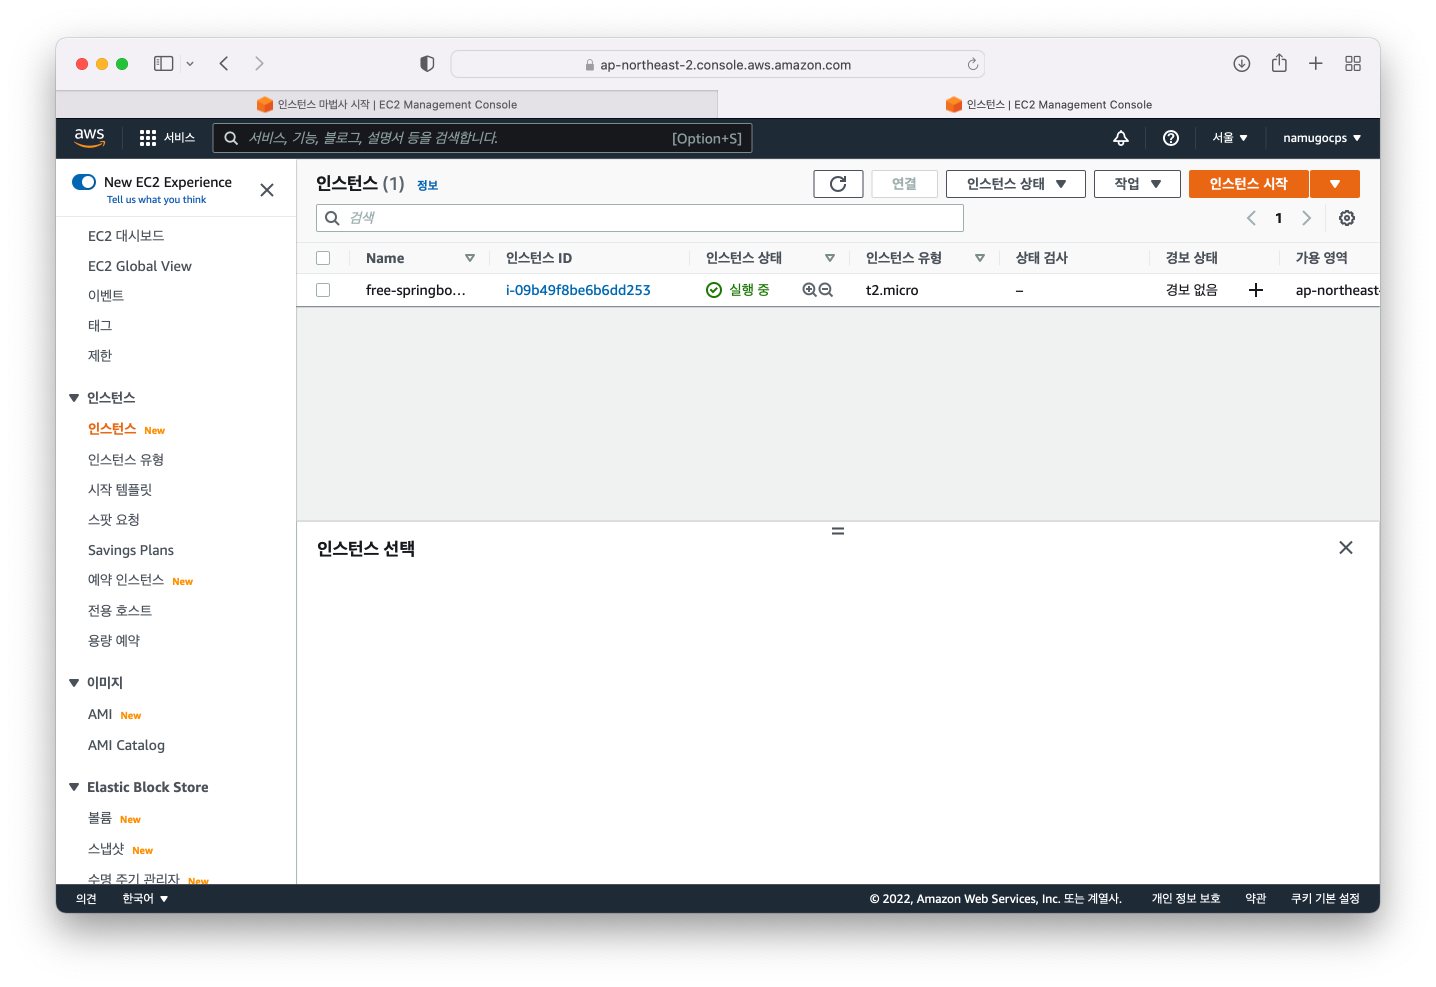
Task: Reload the page from the address bar
Action: pos(972,64)
